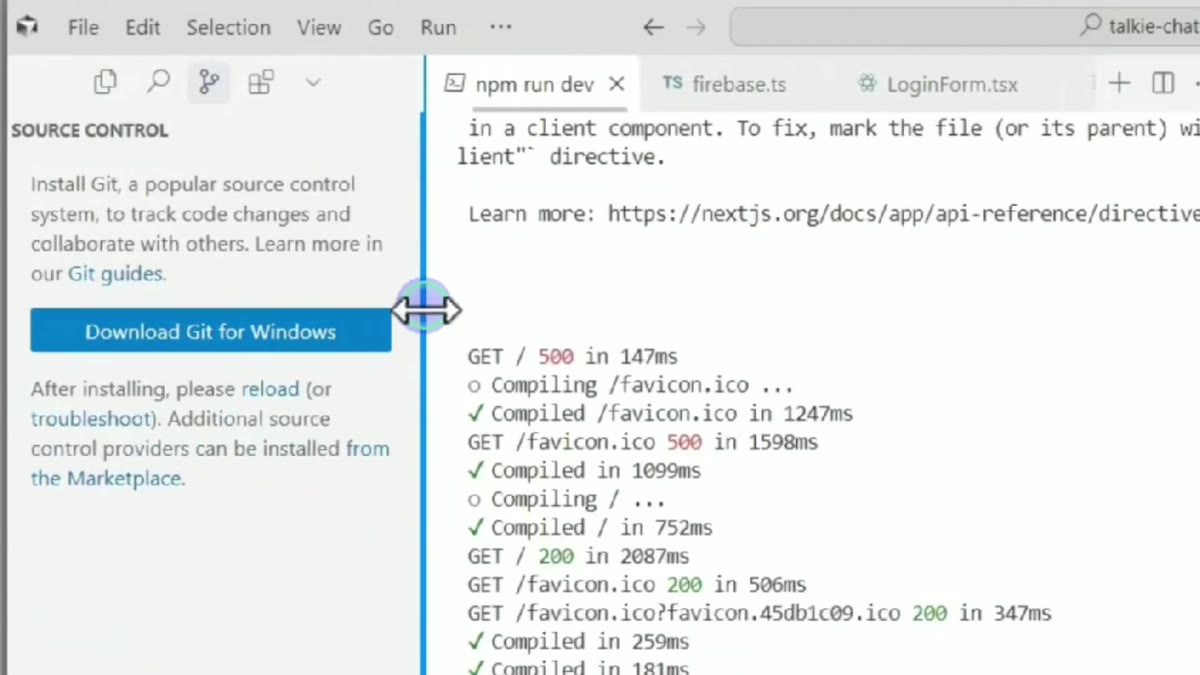Open the Go menu

[x=380, y=27]
